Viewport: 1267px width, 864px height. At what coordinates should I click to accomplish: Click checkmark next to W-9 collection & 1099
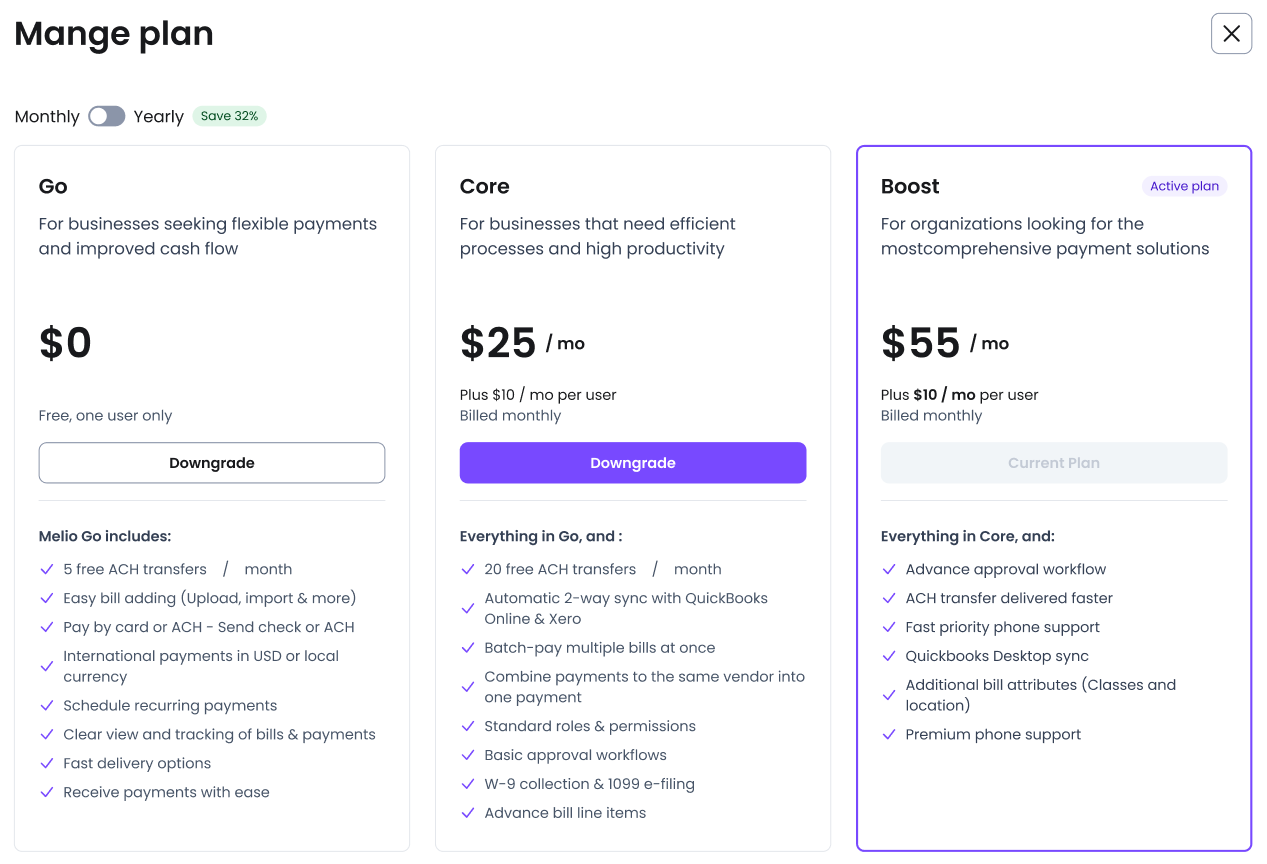click(467, 784)
